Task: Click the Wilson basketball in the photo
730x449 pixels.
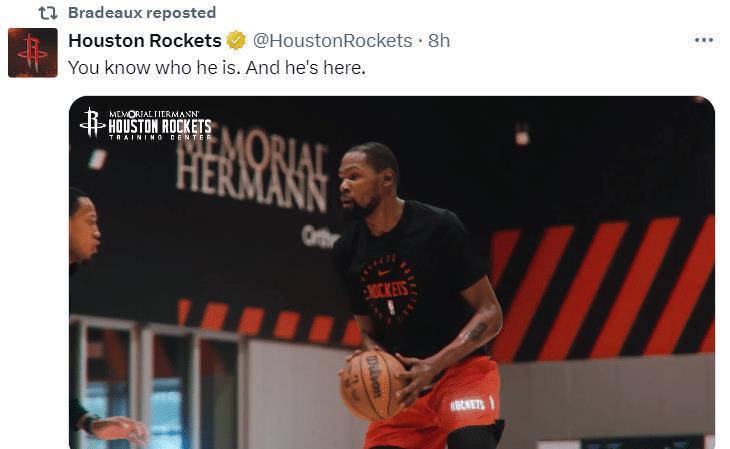Action: coord(374,385)
